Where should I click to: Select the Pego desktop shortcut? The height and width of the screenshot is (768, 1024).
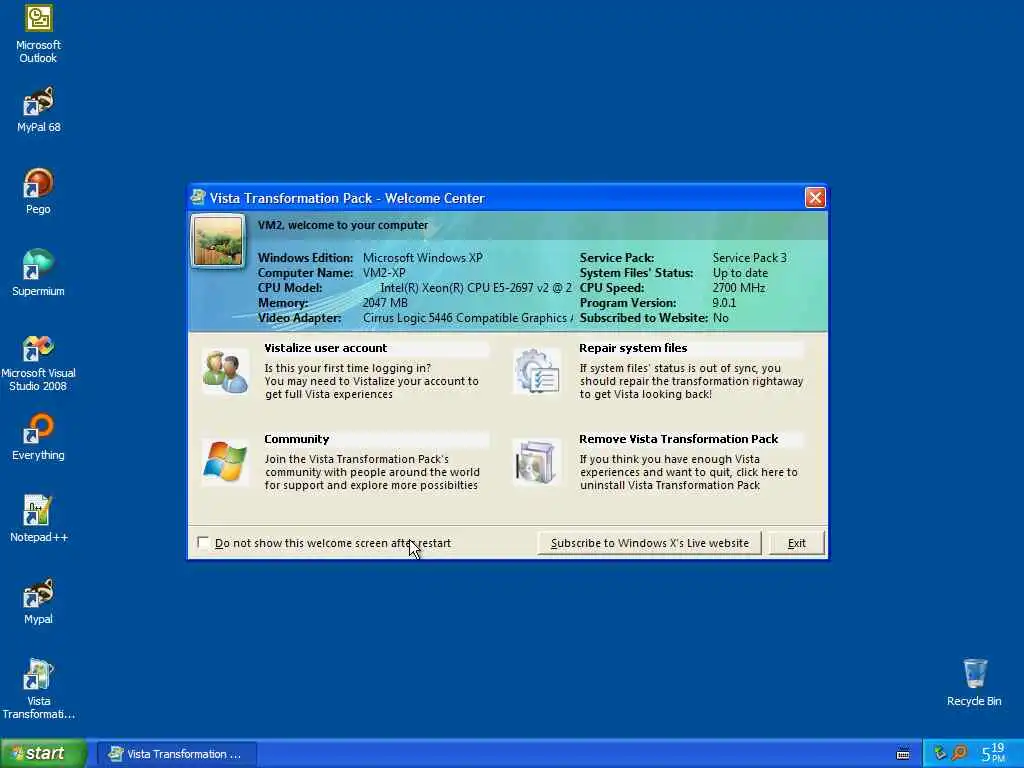[x=38, y=191]
